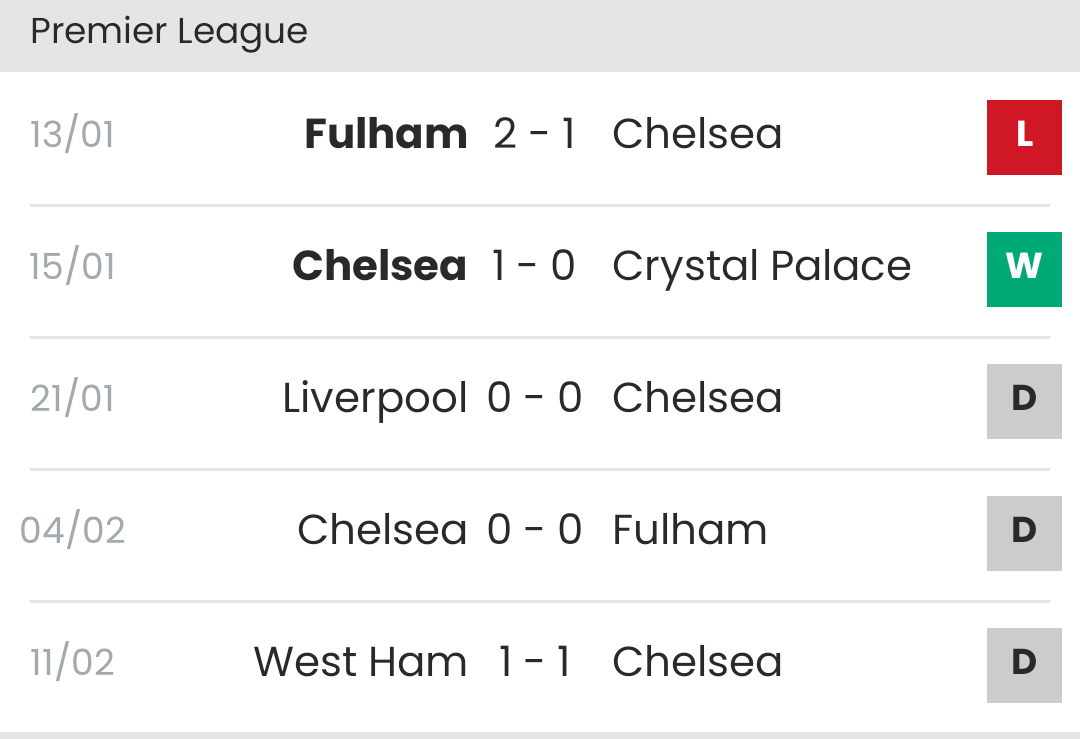Click the D badge for Liverpool match
The width and height of the screenshot is (1080, 739).
(1023, 401)
